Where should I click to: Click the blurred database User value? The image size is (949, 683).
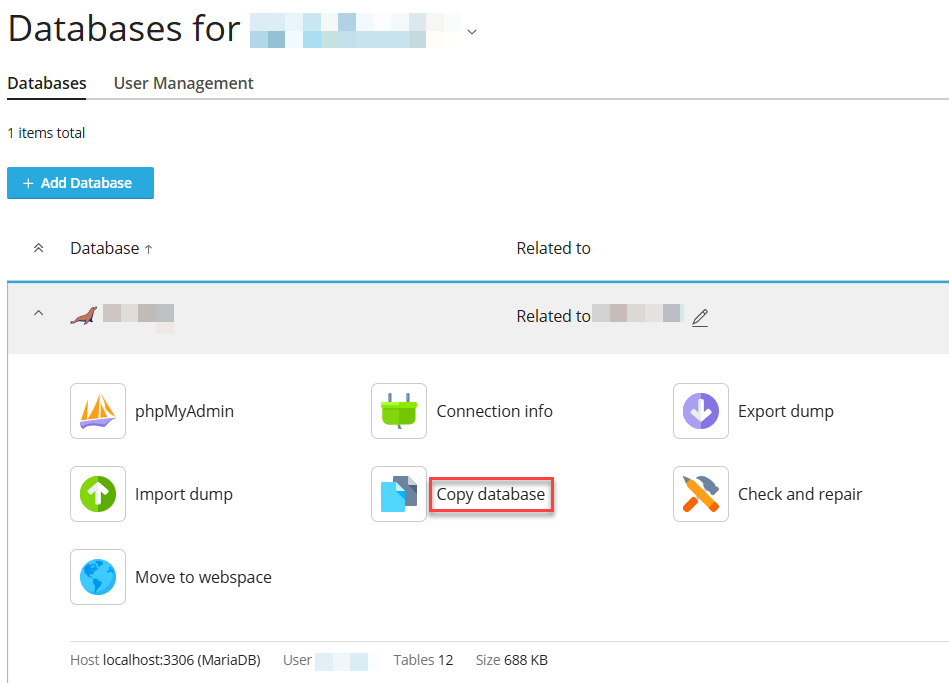tap(346, 661)
